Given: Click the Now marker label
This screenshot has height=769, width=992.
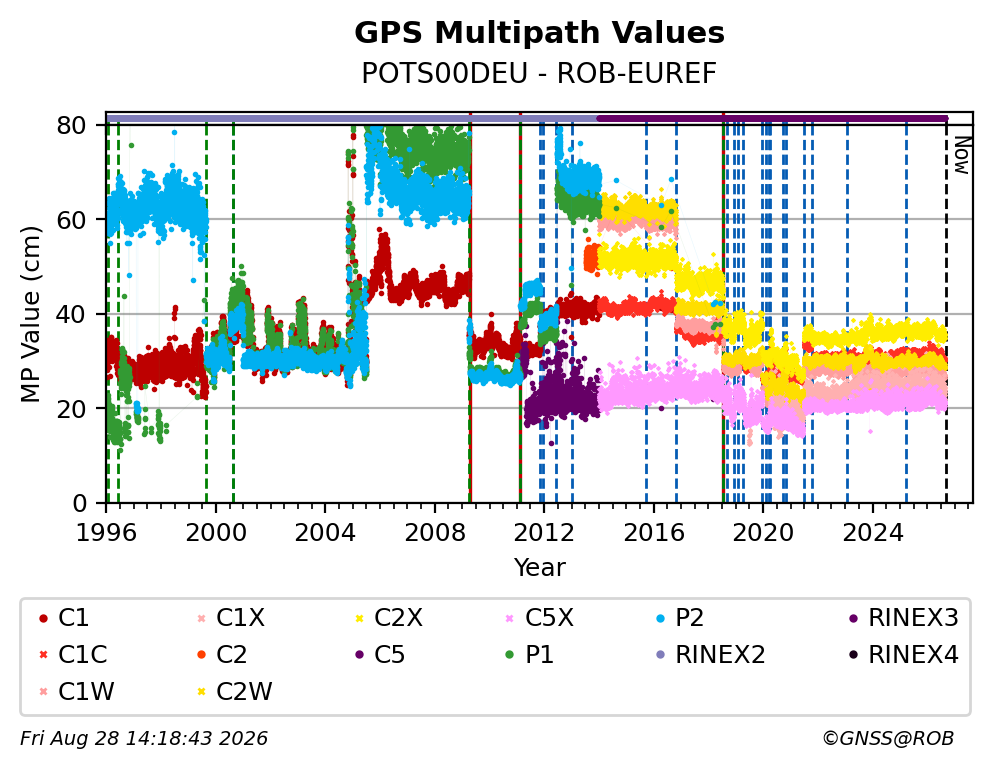Looking at the screenshot, I should (962, 156).
